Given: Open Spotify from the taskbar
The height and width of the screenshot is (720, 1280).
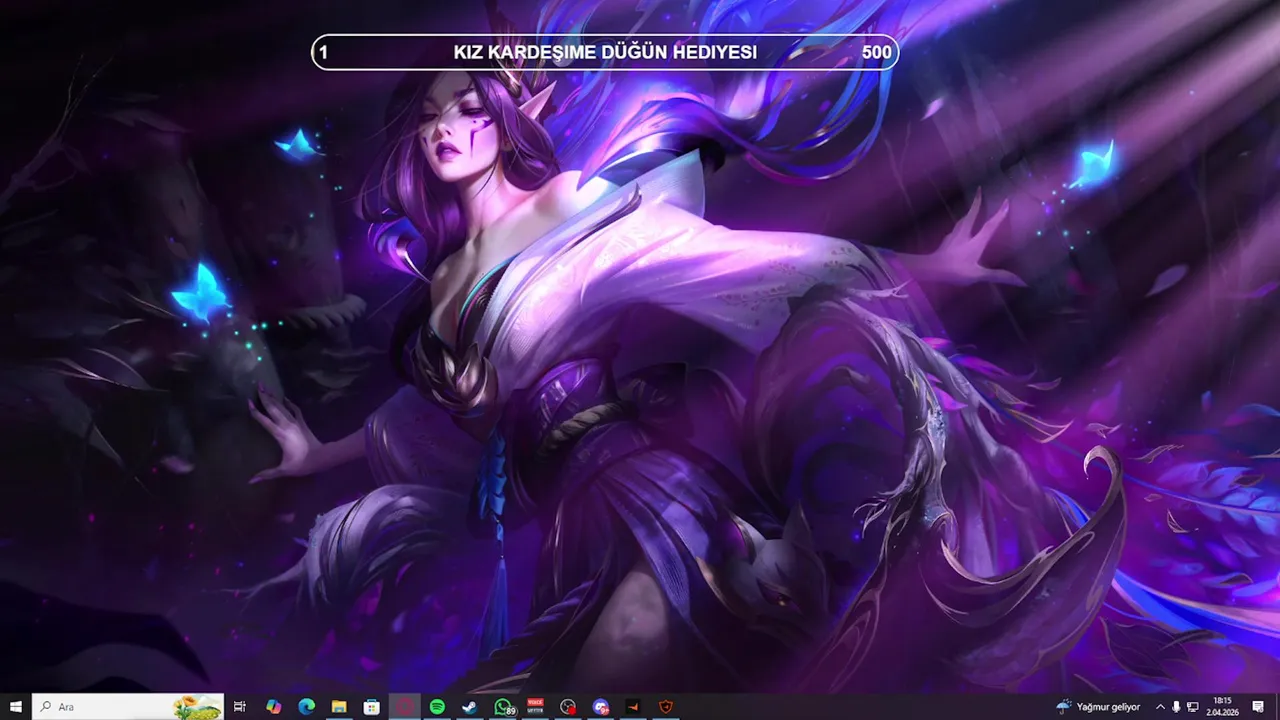Looking at the screenshot, I should pos(437,706).
